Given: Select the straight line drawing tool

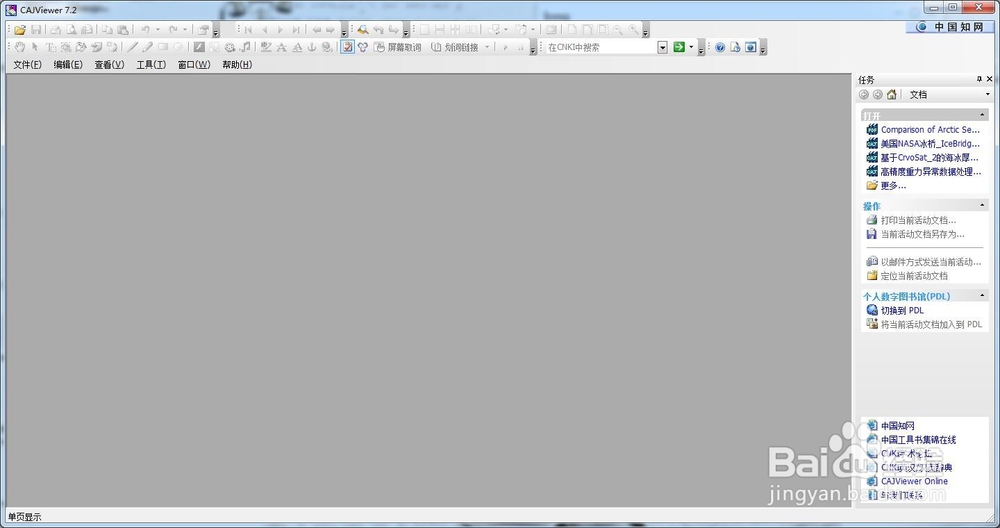Looking at the screenshot, I should pyautogui.click(x=132, y=47).
